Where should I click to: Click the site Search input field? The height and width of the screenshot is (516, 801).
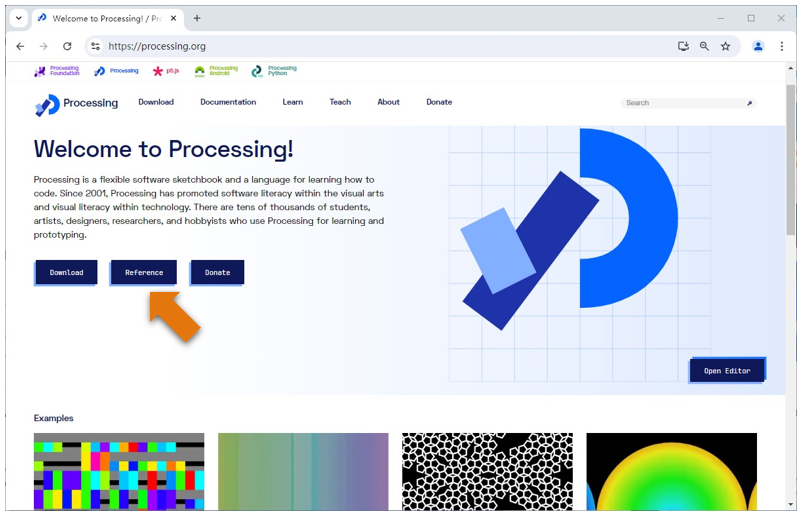click(x=688, y=103)
